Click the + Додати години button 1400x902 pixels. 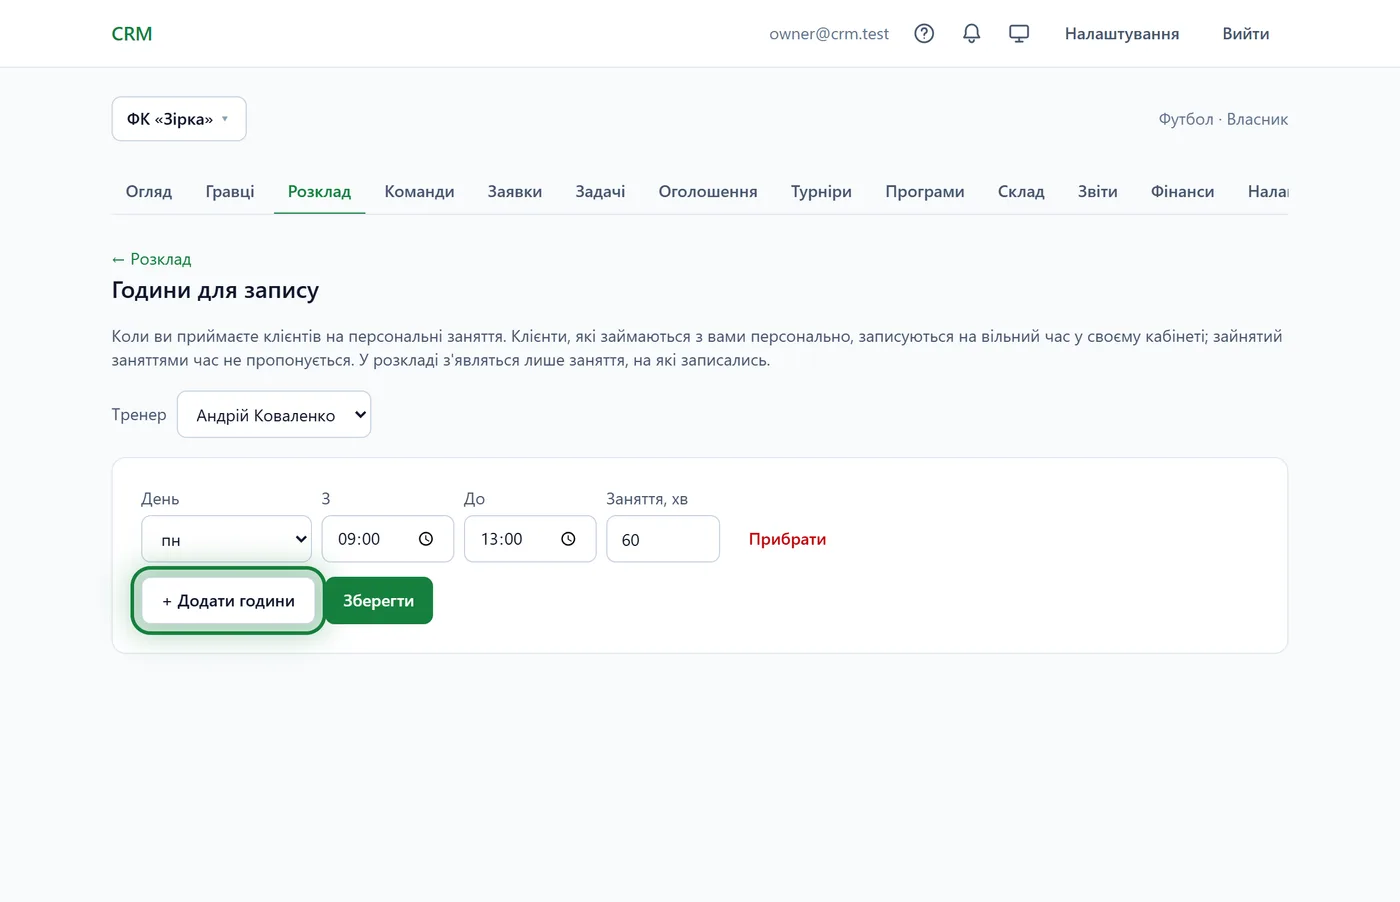pos(228,600)
